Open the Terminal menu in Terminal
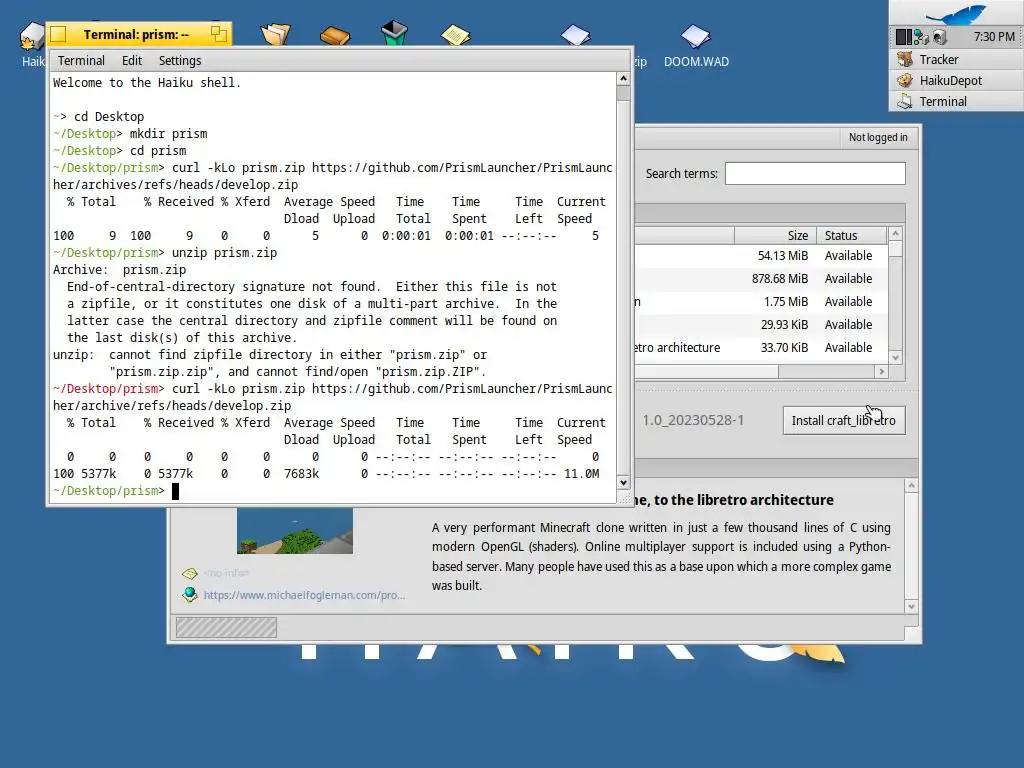 81,61
